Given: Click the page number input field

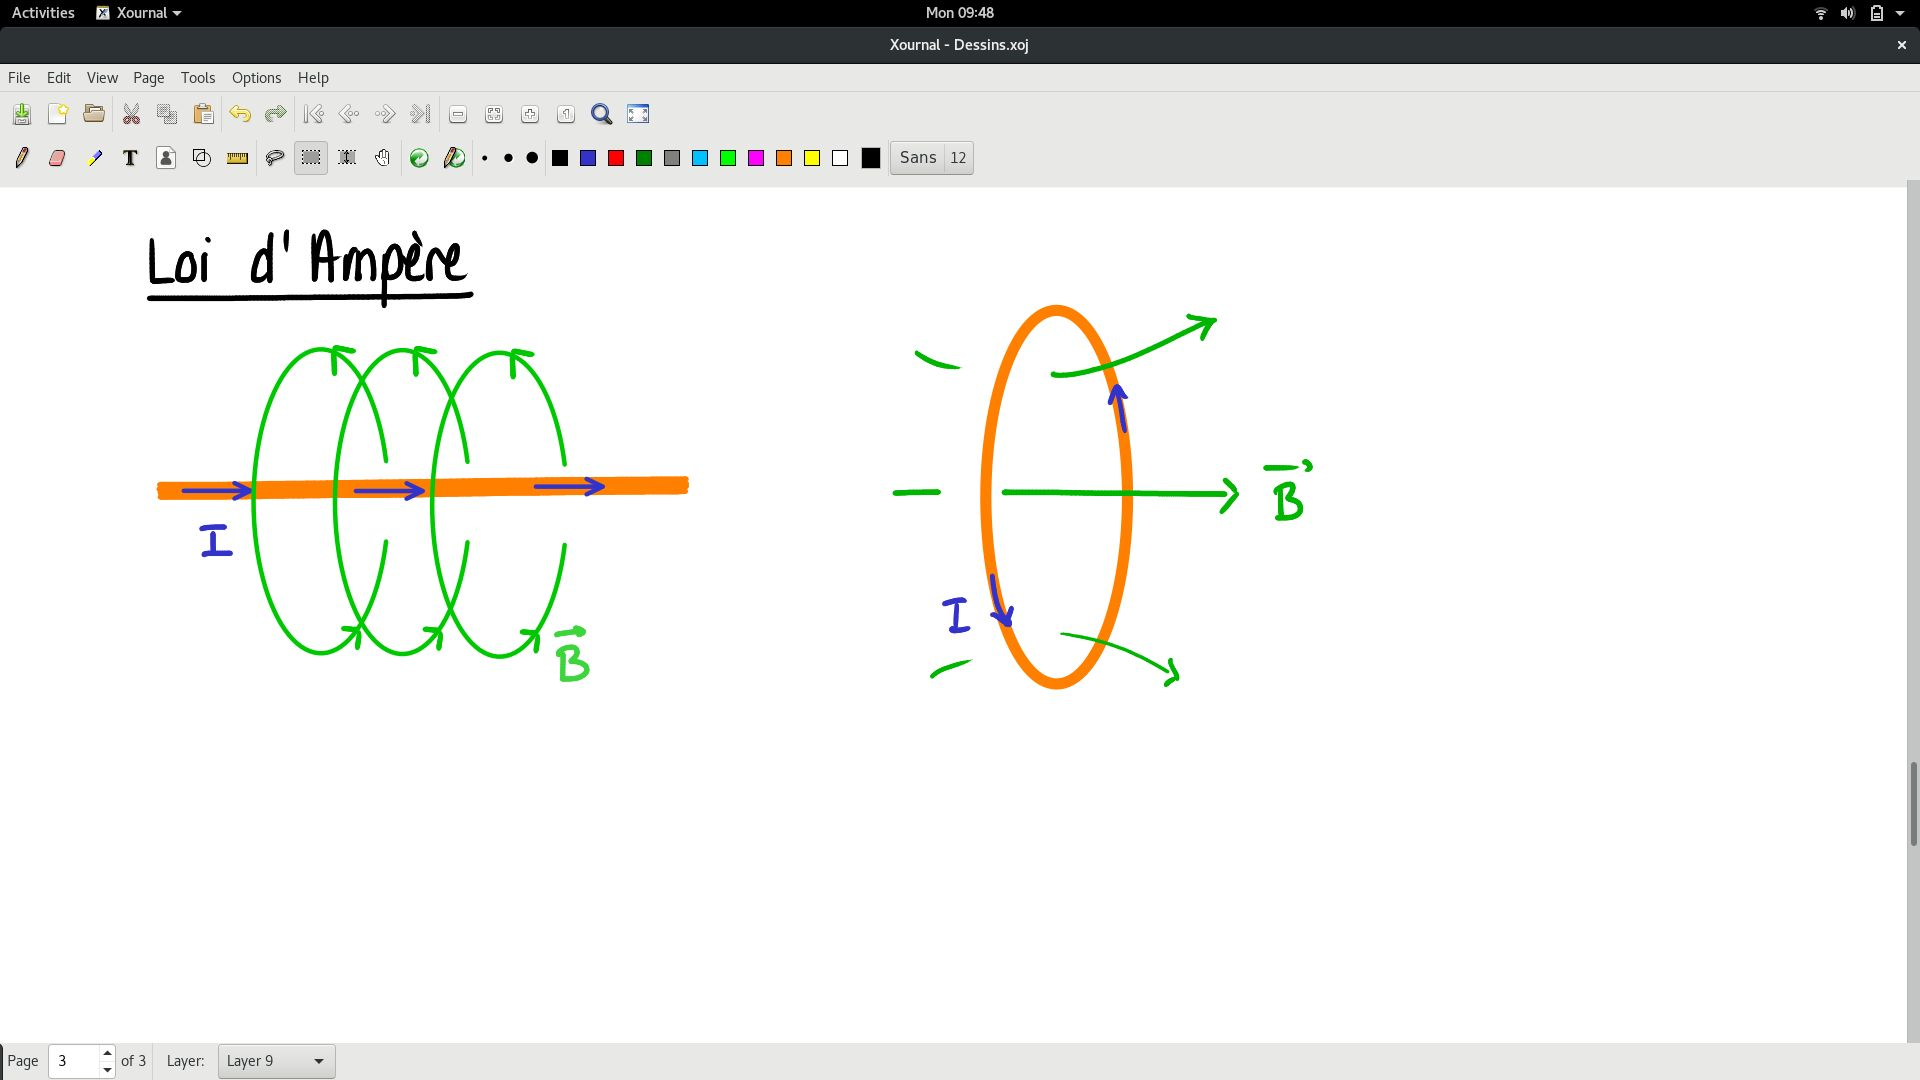Looking at the screenshot, I should point(74,1061).
